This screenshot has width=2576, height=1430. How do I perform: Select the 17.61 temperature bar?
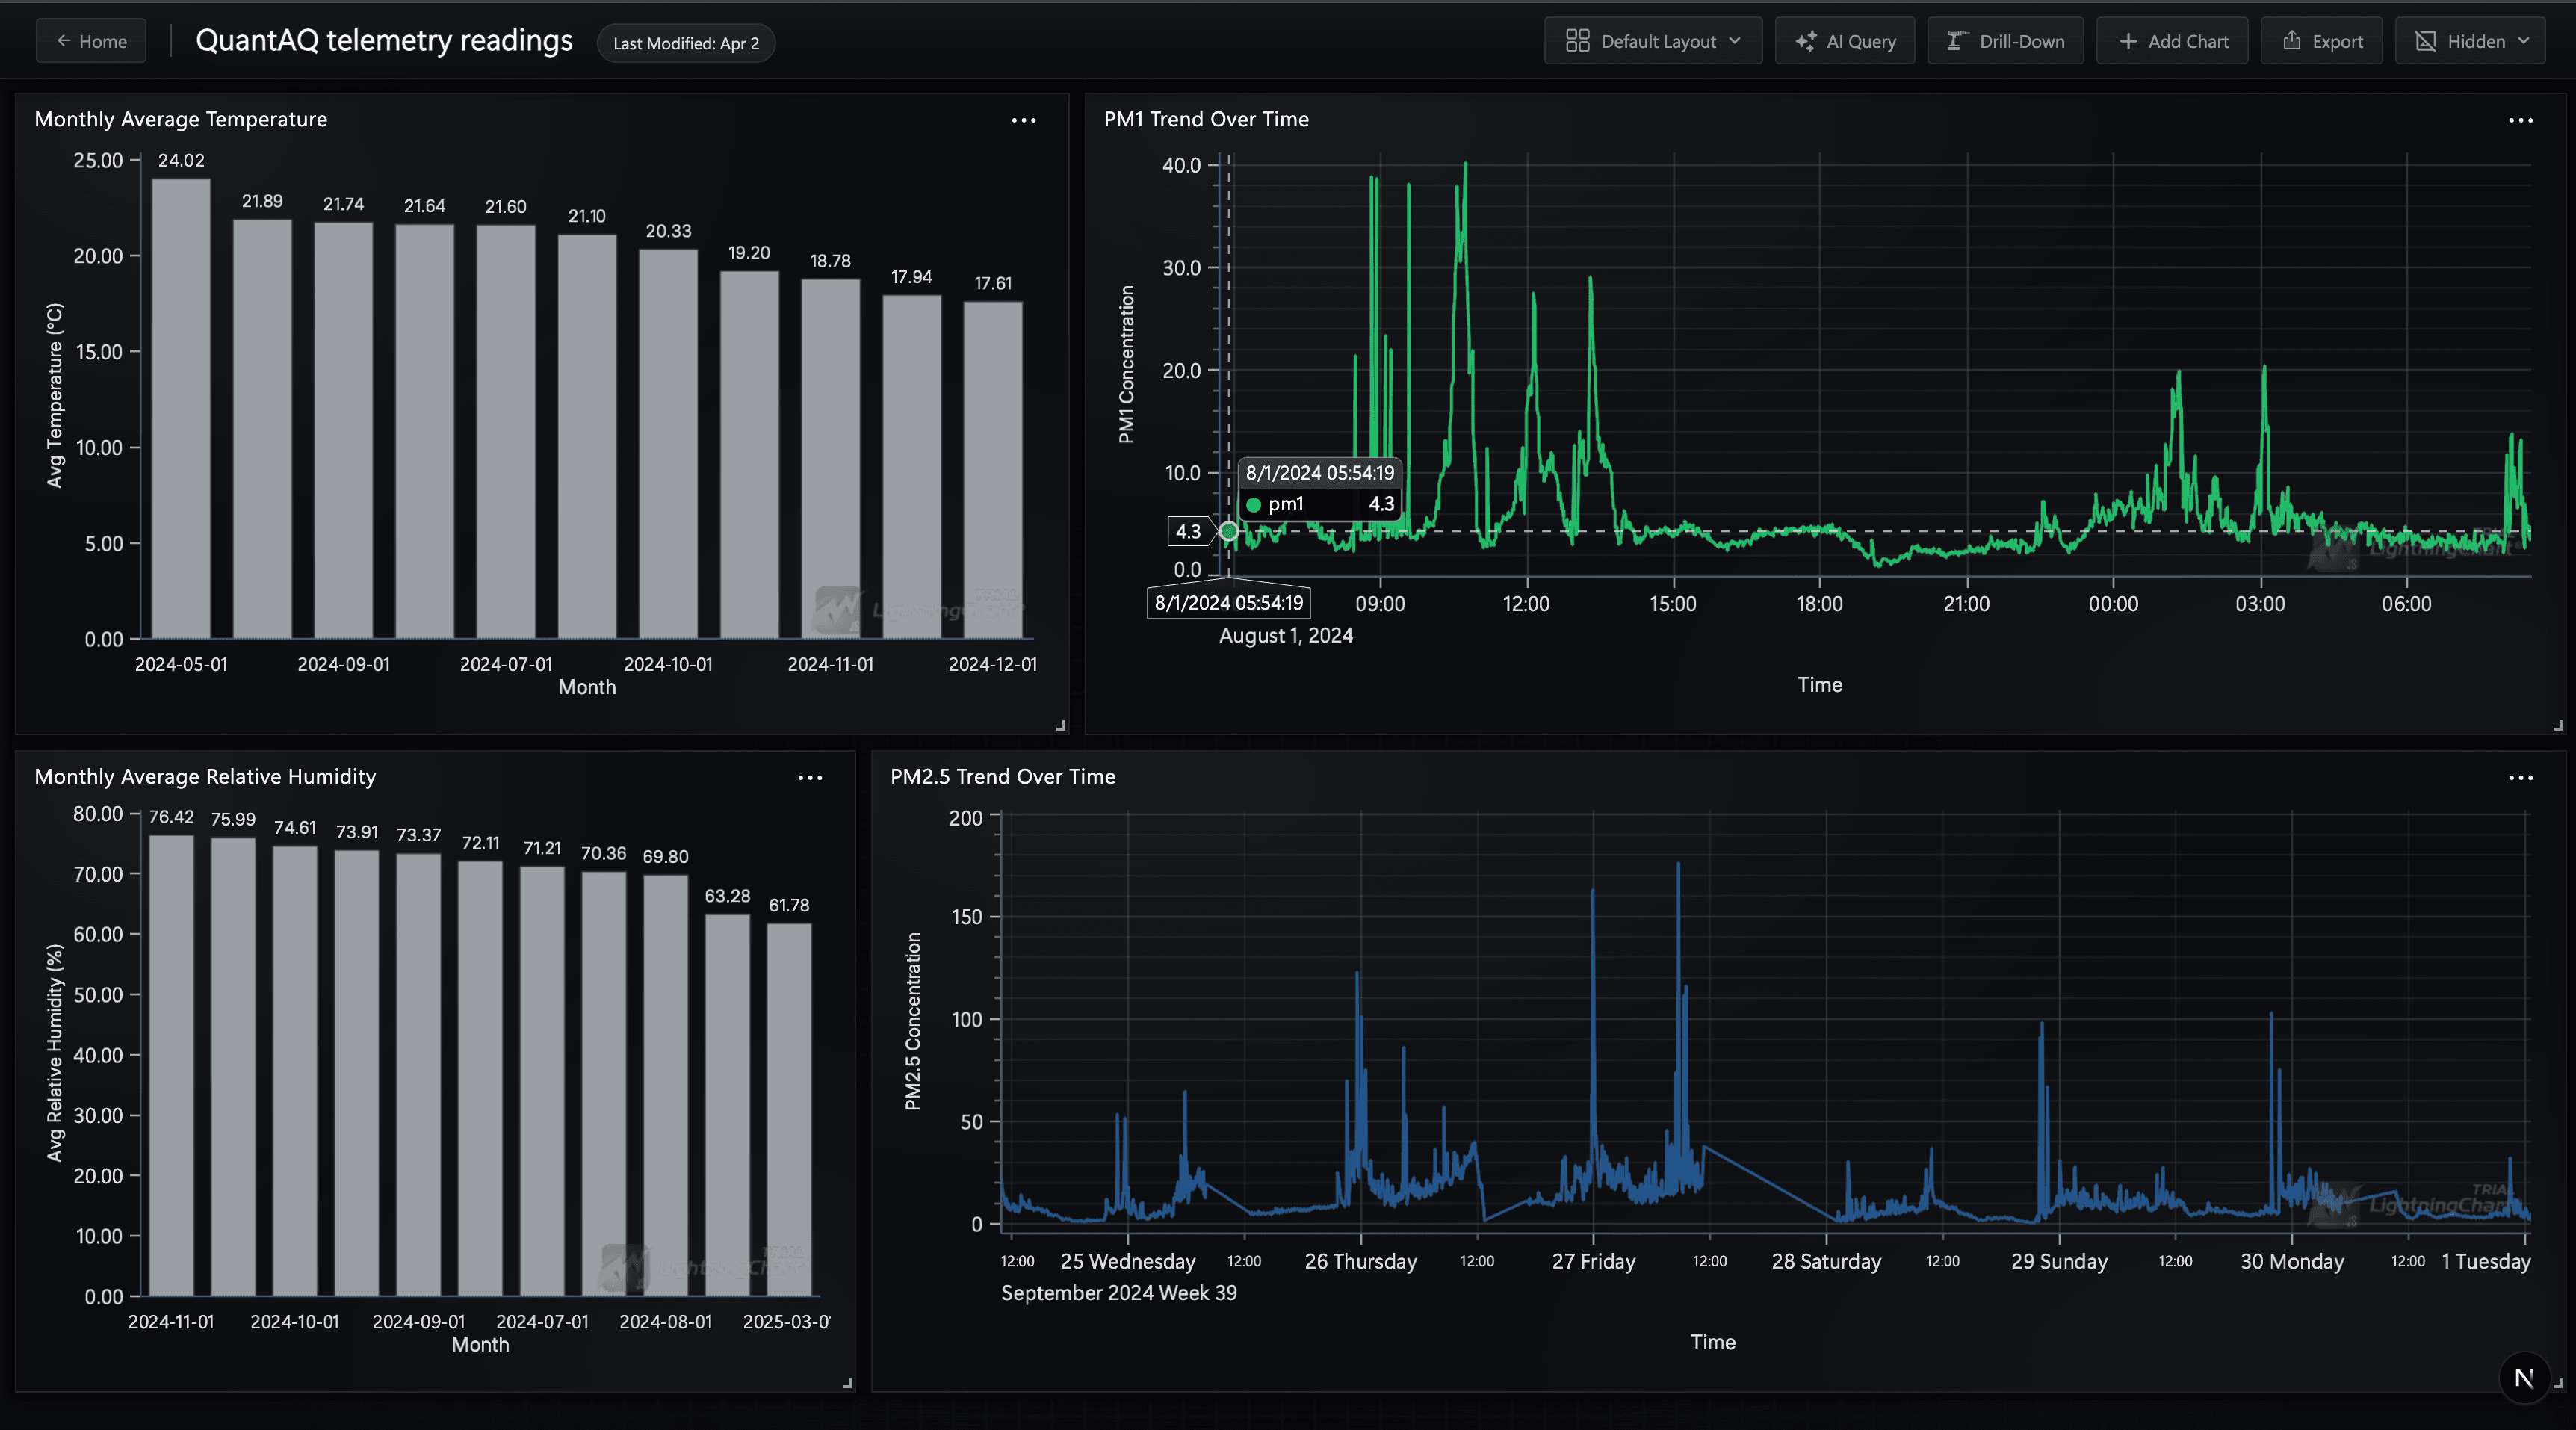[993, 470]
